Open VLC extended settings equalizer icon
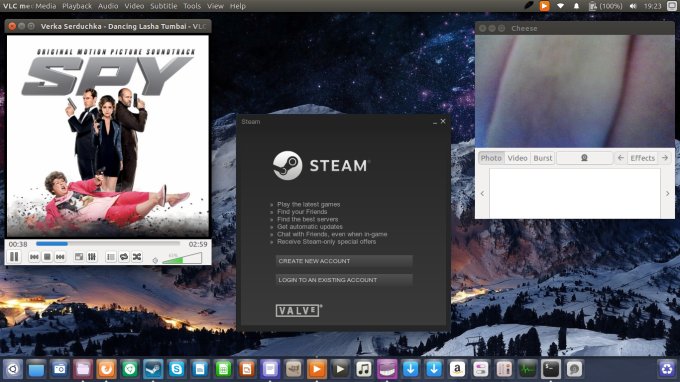 92,257
